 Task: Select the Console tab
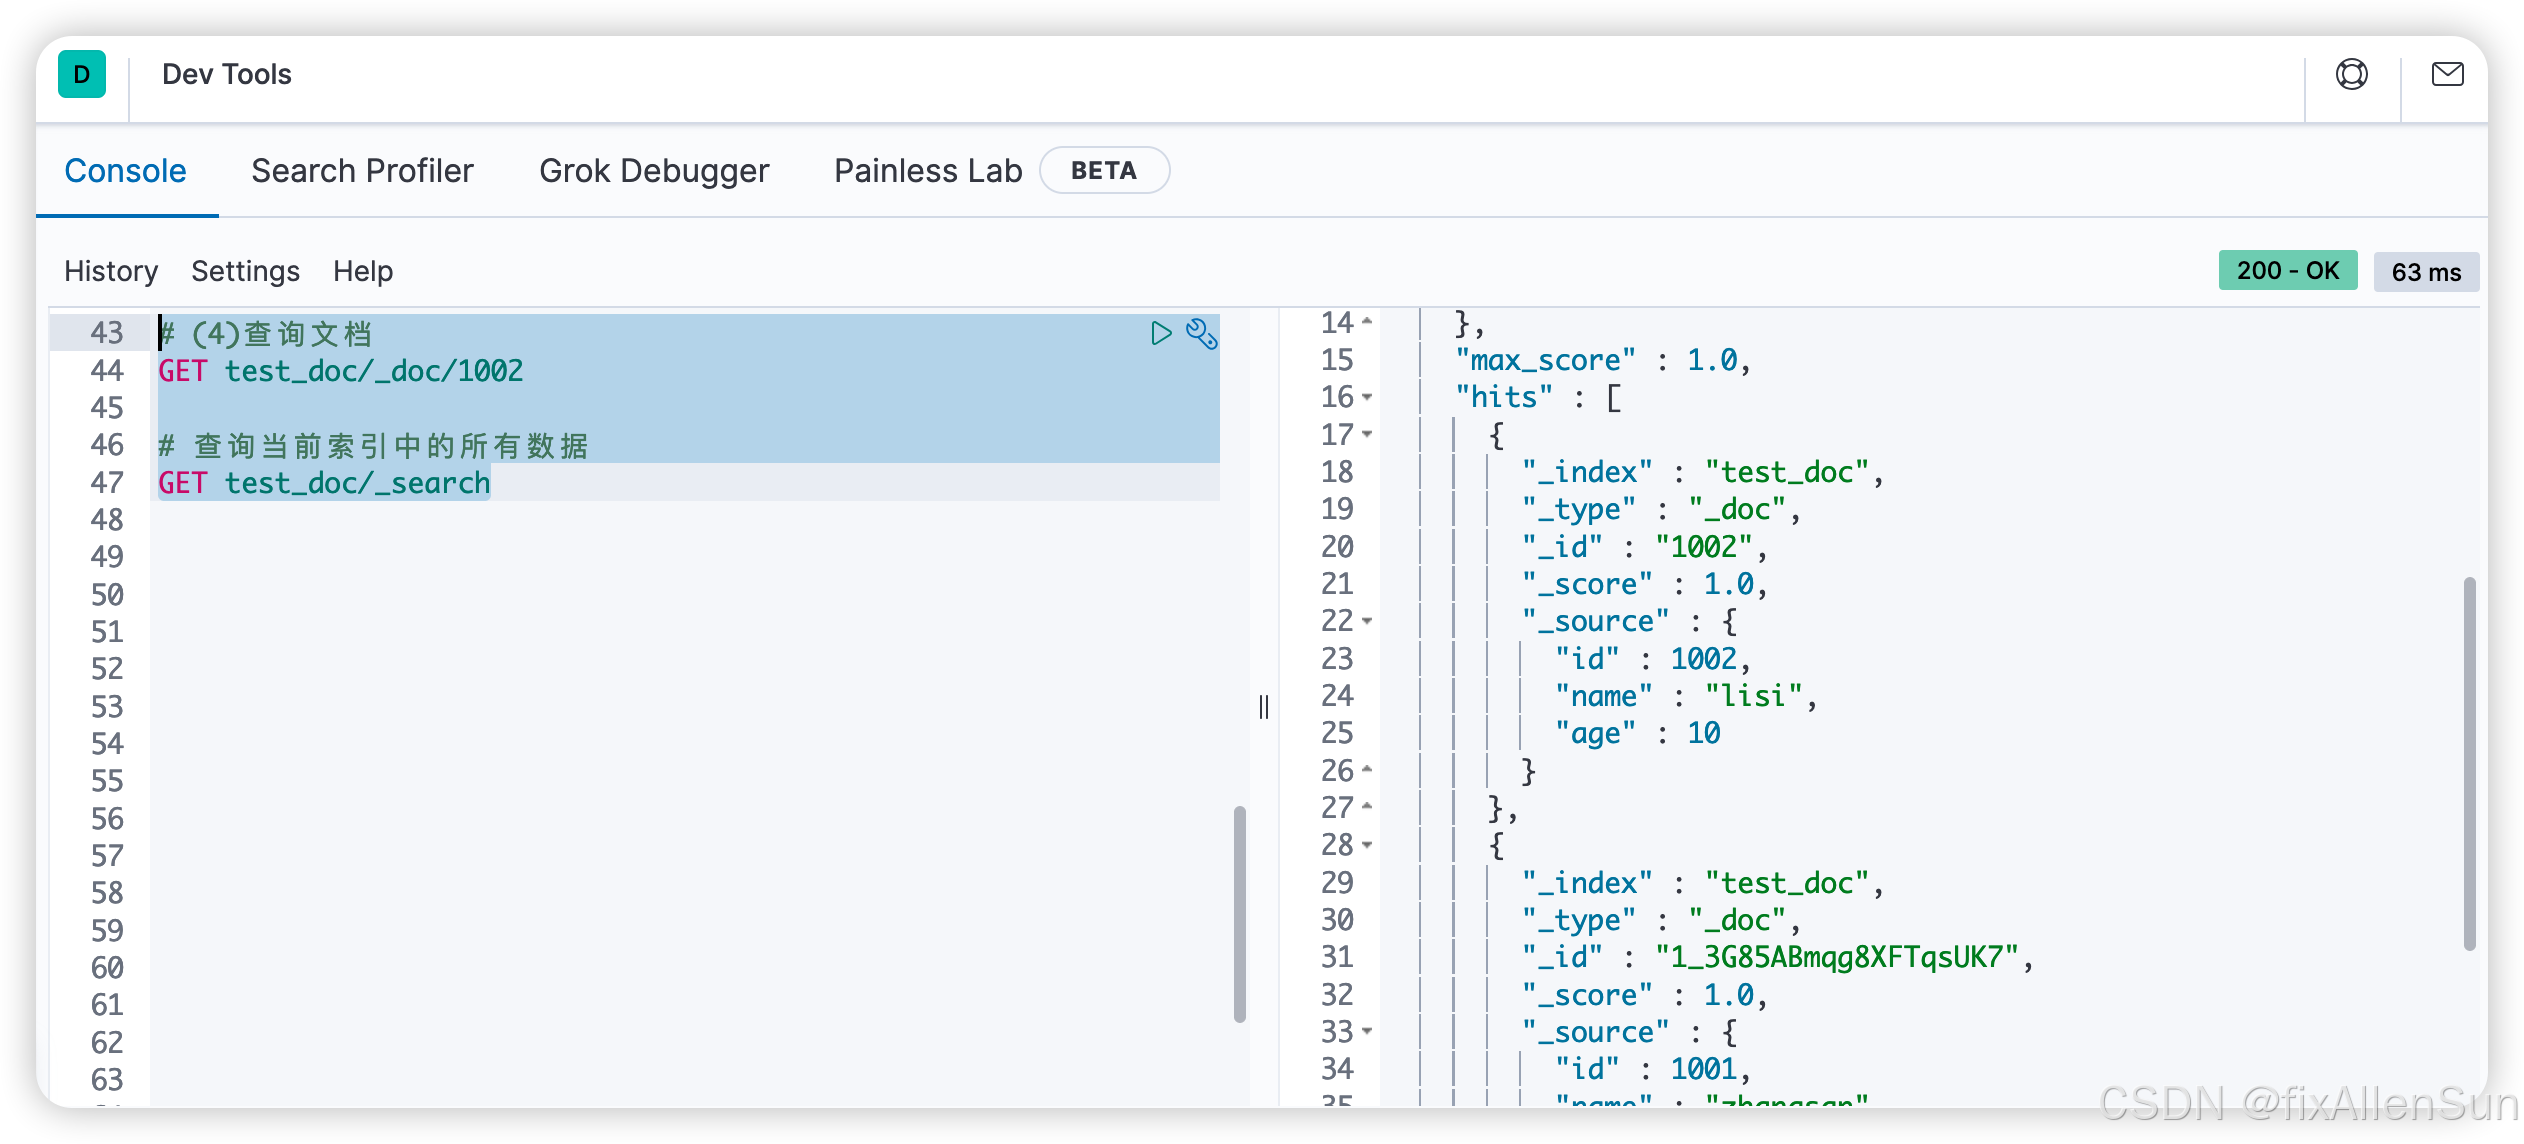[125, 171]
